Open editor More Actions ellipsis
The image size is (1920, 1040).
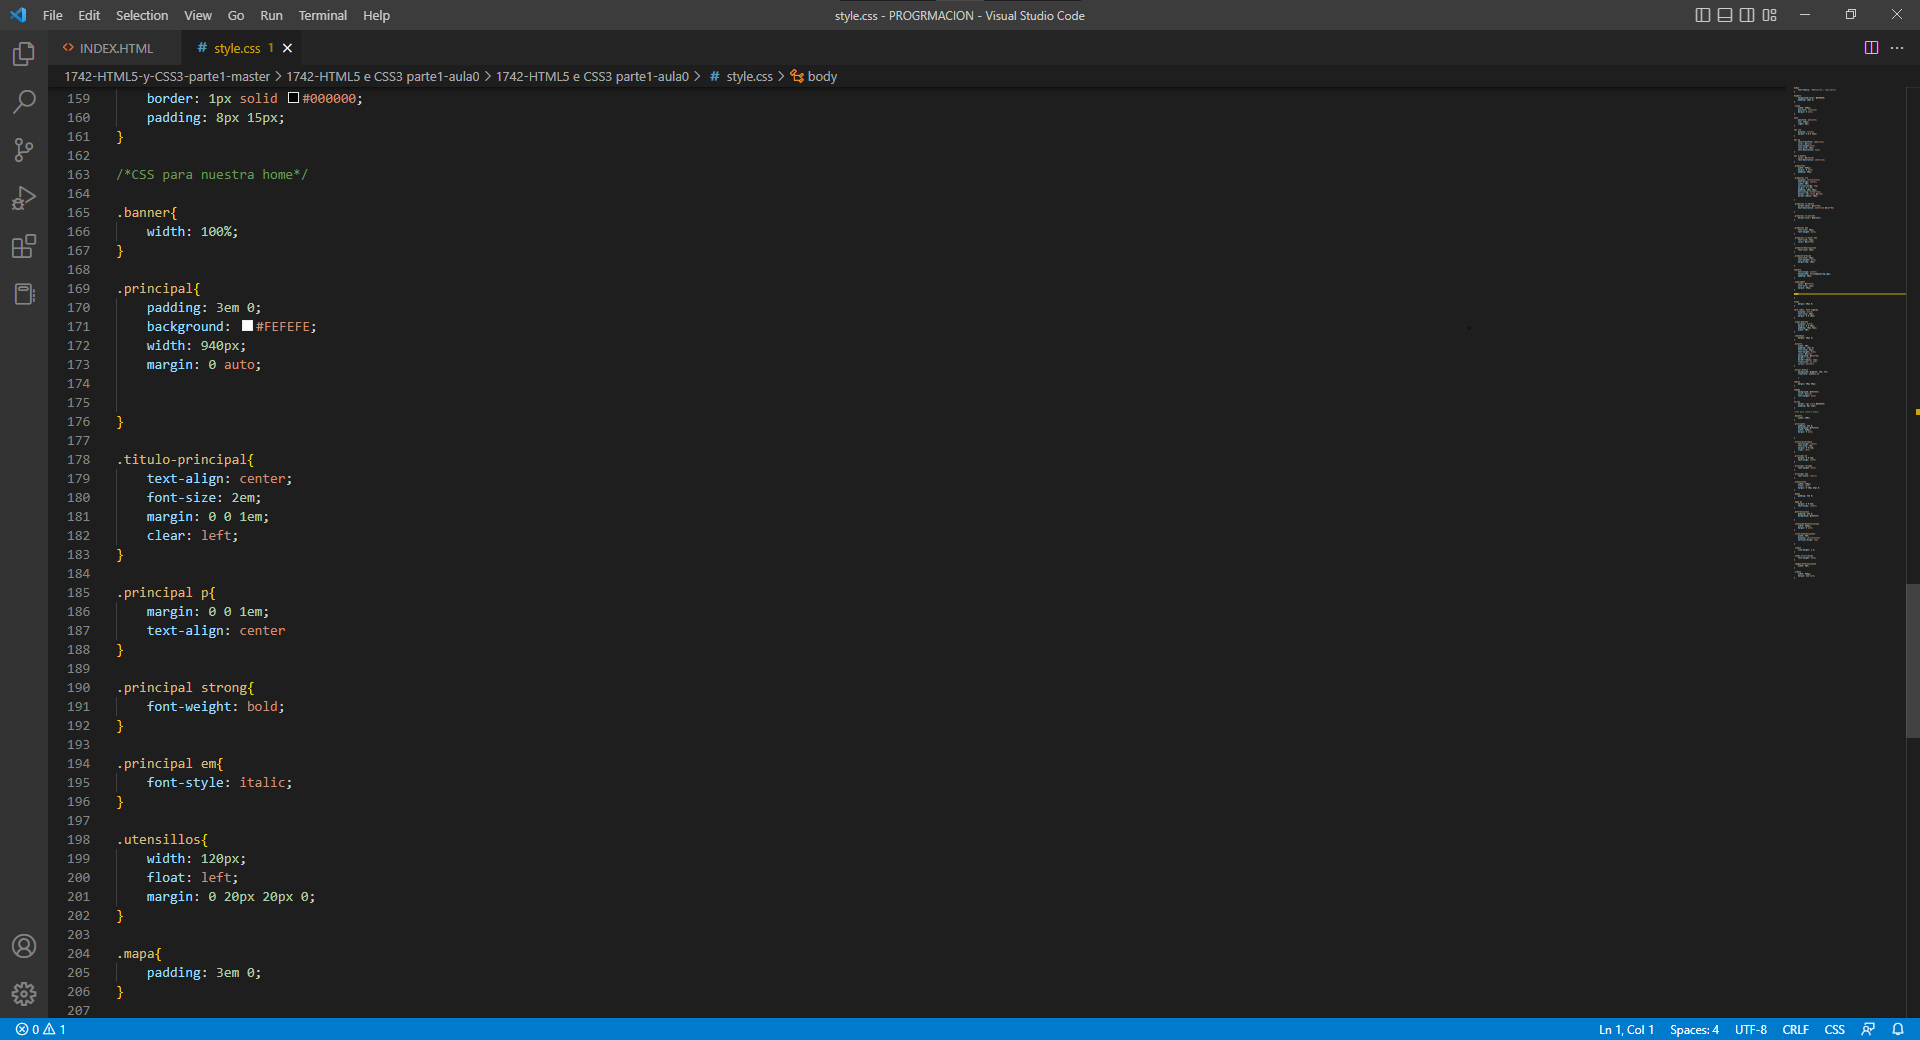(1897, 48)
